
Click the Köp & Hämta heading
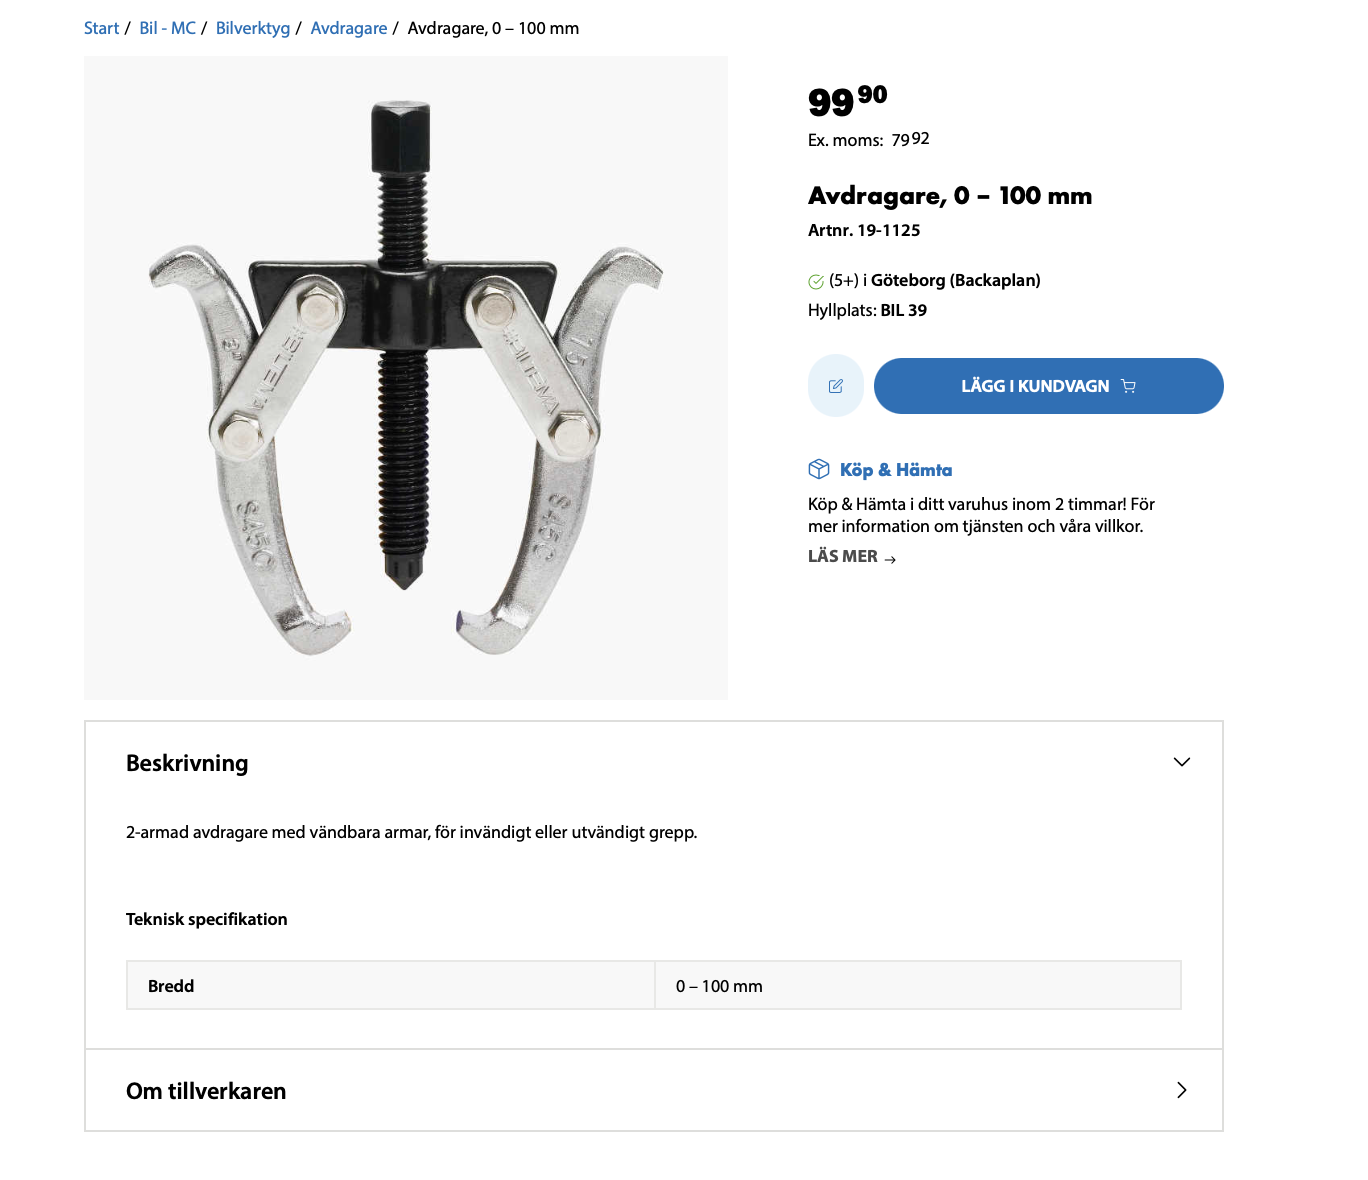tap(896, 470)
